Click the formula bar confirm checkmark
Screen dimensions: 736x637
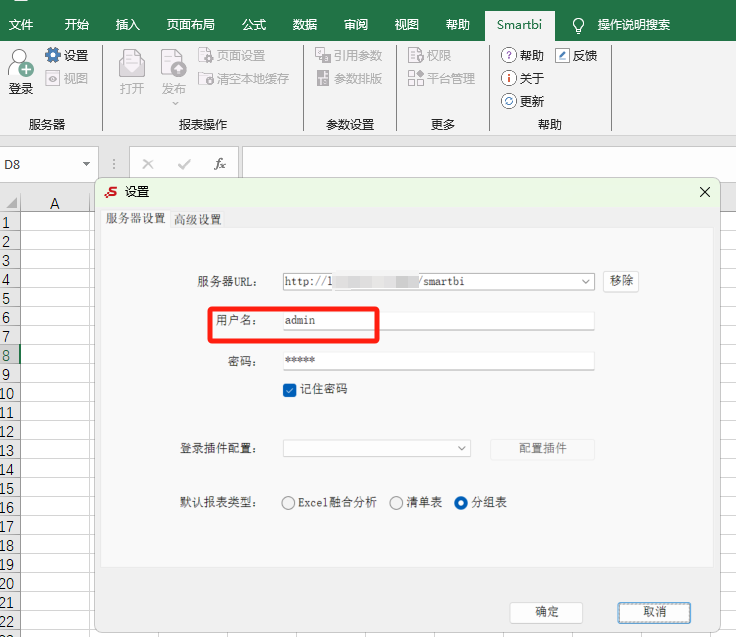coord(184,164)
